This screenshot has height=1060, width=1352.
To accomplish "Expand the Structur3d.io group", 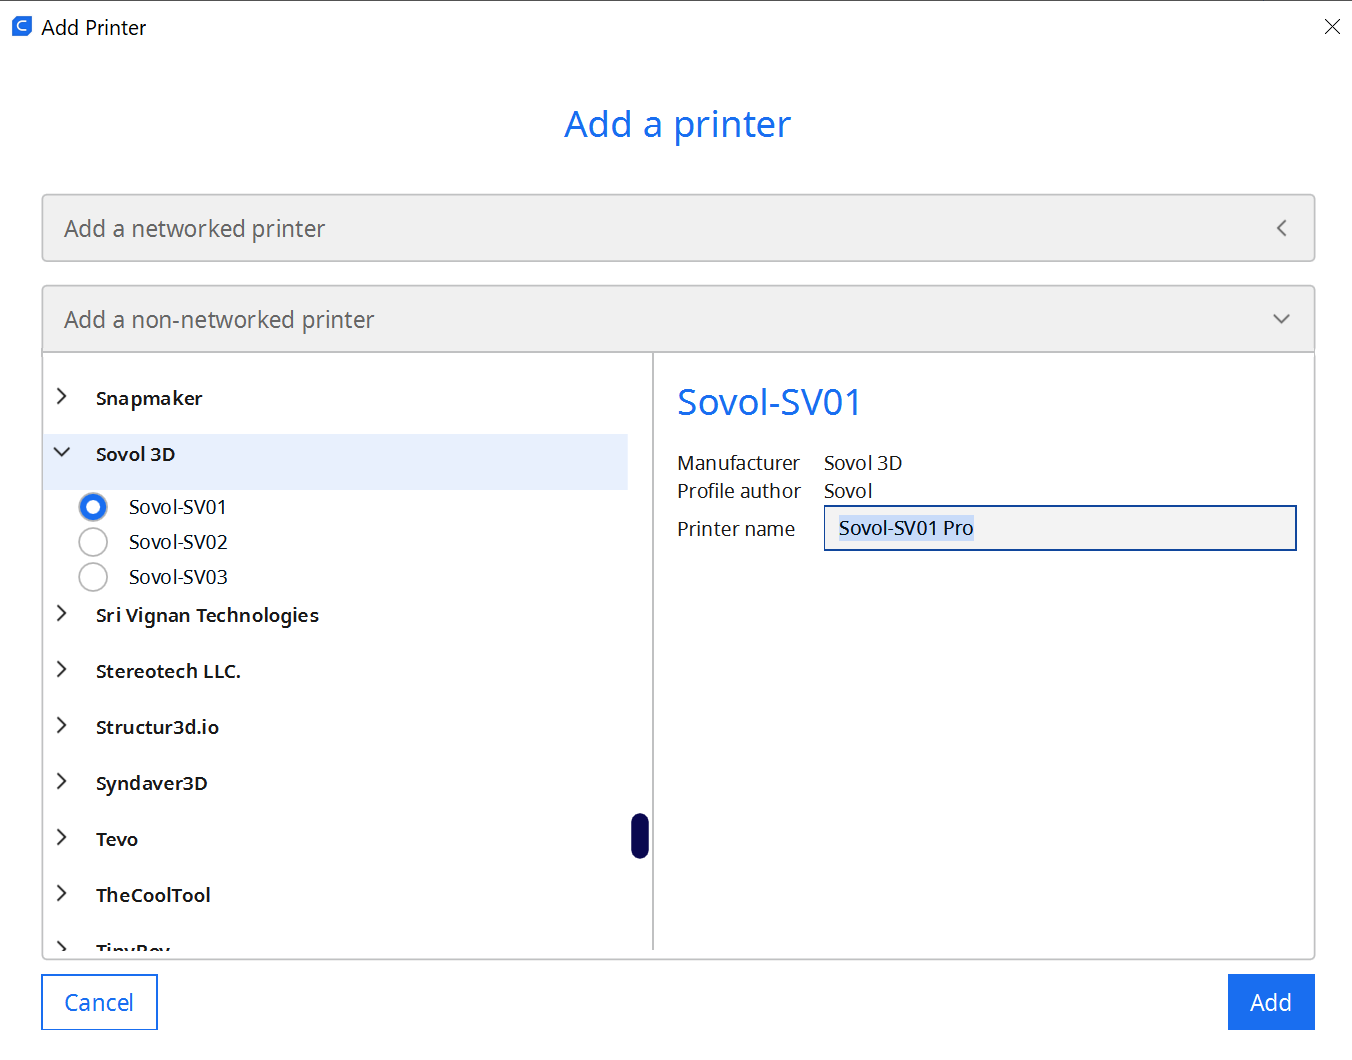I will coord(62,726).
